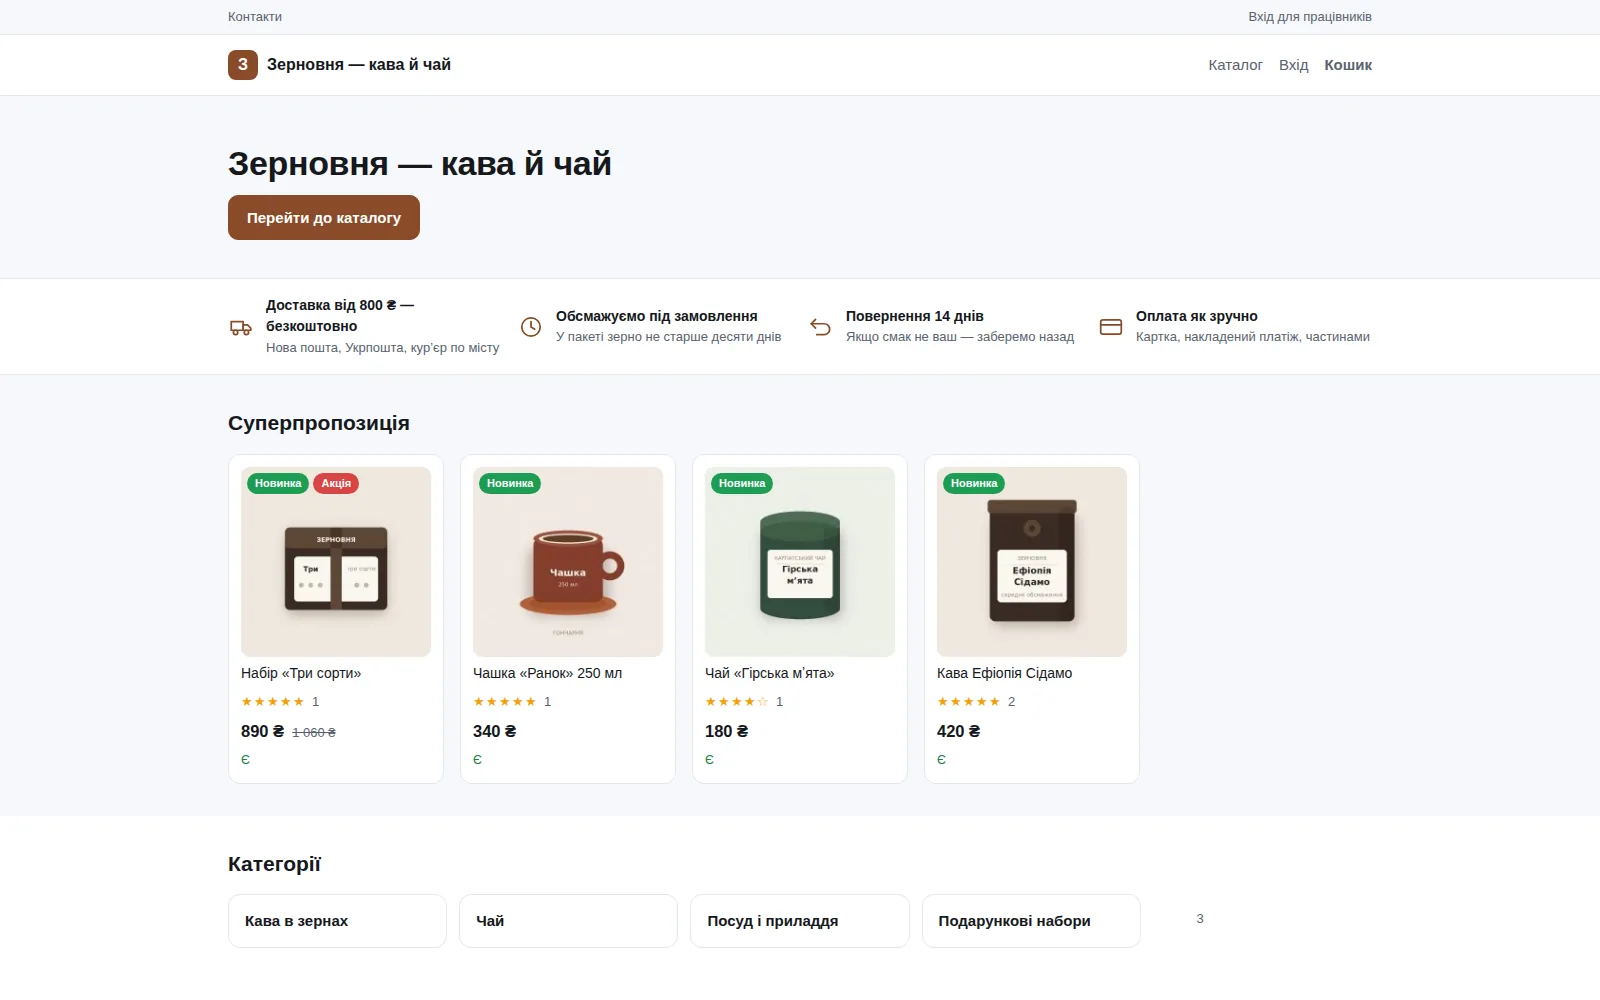Click the «Зерновня — кава й чай» header brand name
1600x1000 pixels.
(x=359, y=65)
